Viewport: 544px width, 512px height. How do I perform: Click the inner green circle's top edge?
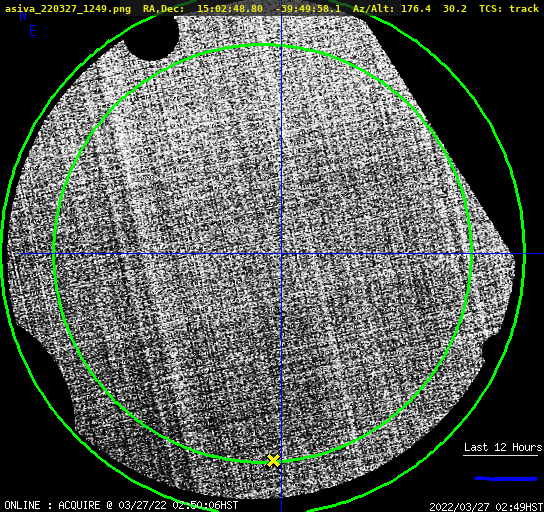click(x=264, y=45)
